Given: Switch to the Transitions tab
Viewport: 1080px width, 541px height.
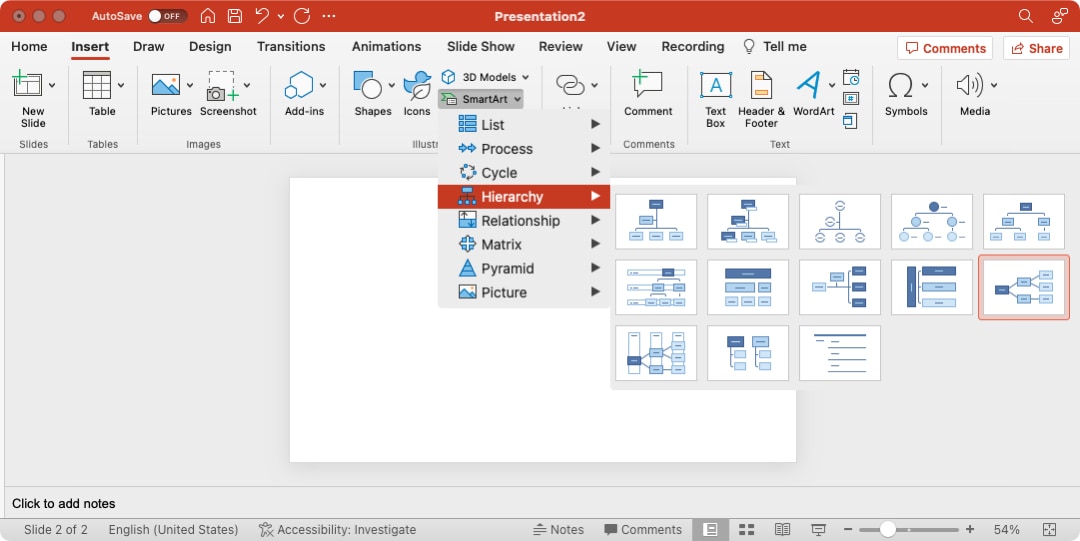Looking at the screenshot, I should coord(291,46).
